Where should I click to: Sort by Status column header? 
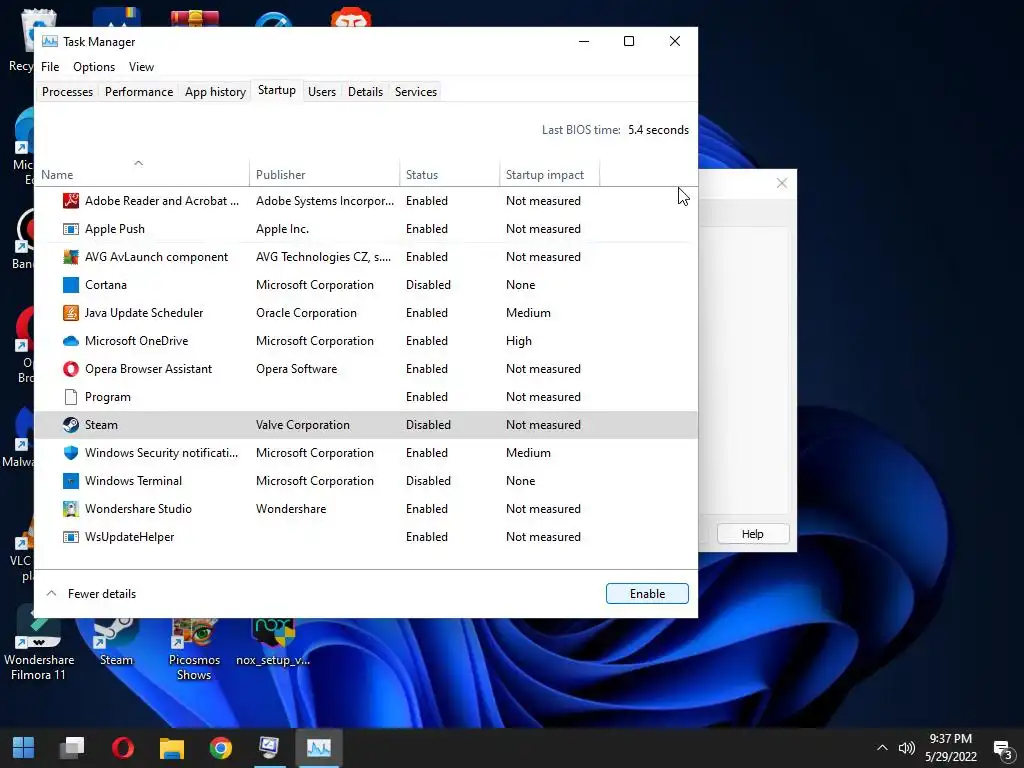click(x=449, y=174)
